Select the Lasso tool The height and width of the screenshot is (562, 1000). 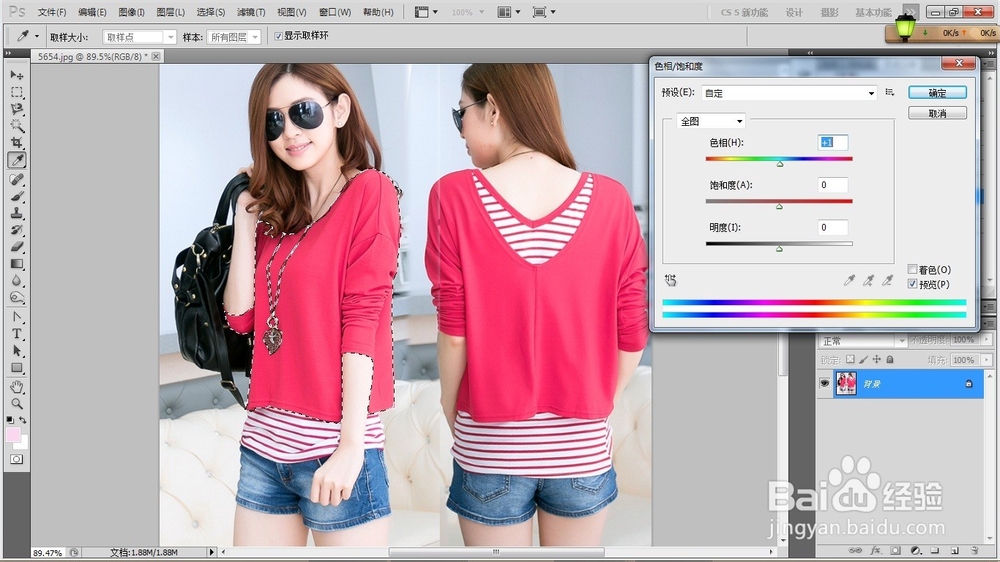click(x=17, y=109)
